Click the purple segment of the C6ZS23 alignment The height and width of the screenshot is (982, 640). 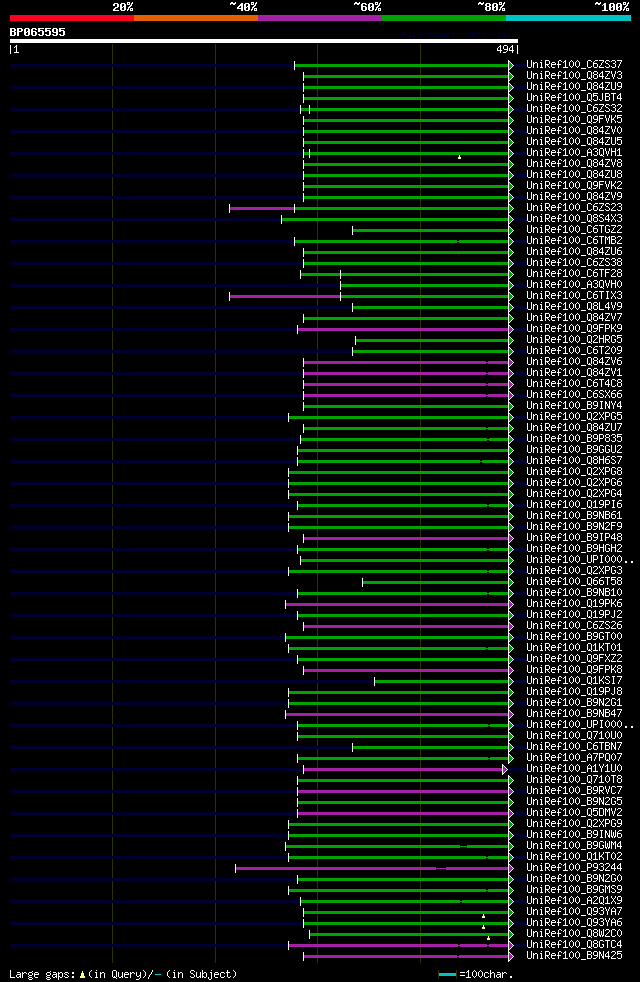(262, 209)
